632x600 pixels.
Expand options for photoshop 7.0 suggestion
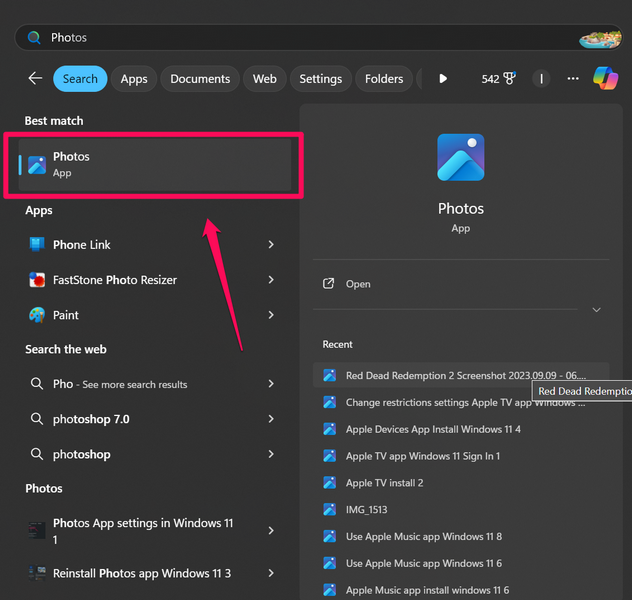(x=271, y=419)
